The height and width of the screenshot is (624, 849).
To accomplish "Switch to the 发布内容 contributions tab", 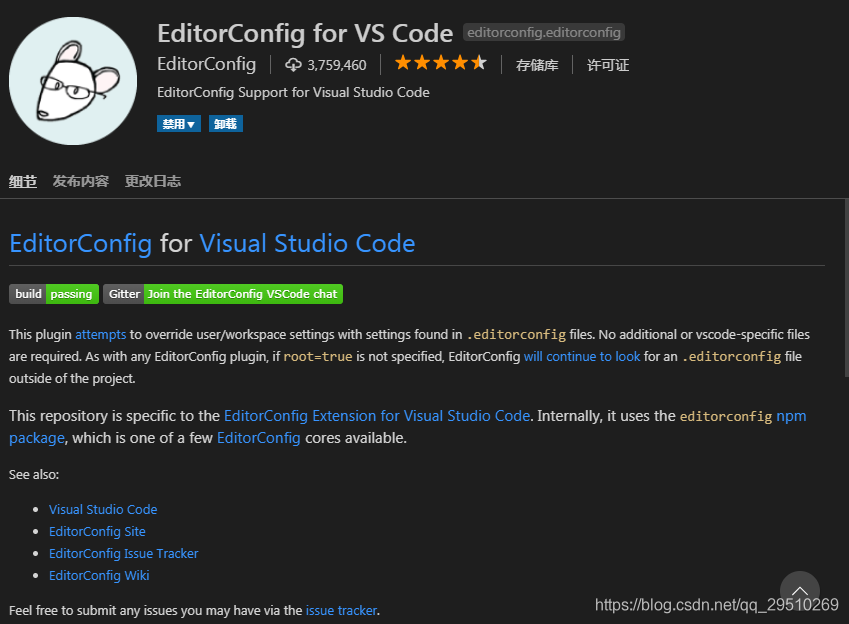I will pos(81,181).
